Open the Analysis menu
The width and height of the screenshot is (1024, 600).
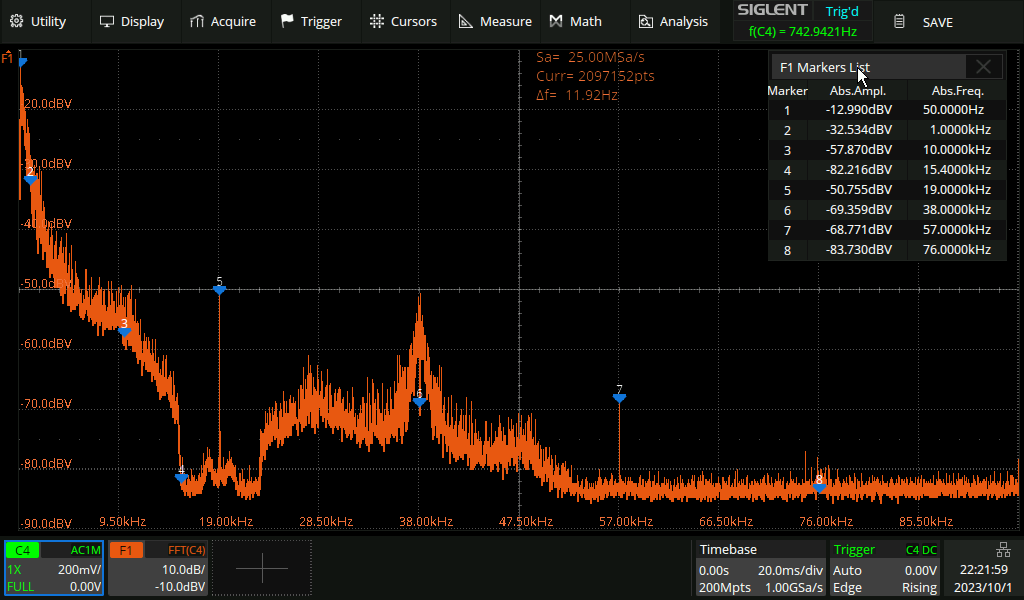tap(673, 21)
